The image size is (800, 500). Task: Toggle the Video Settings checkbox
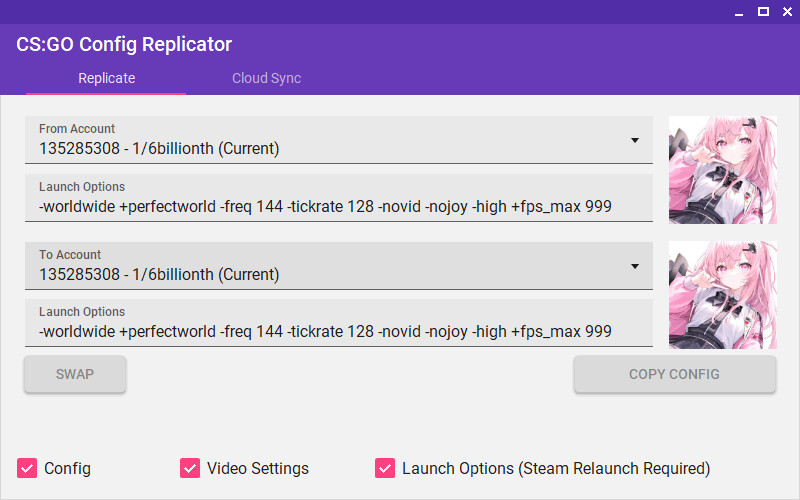point(190,468)
